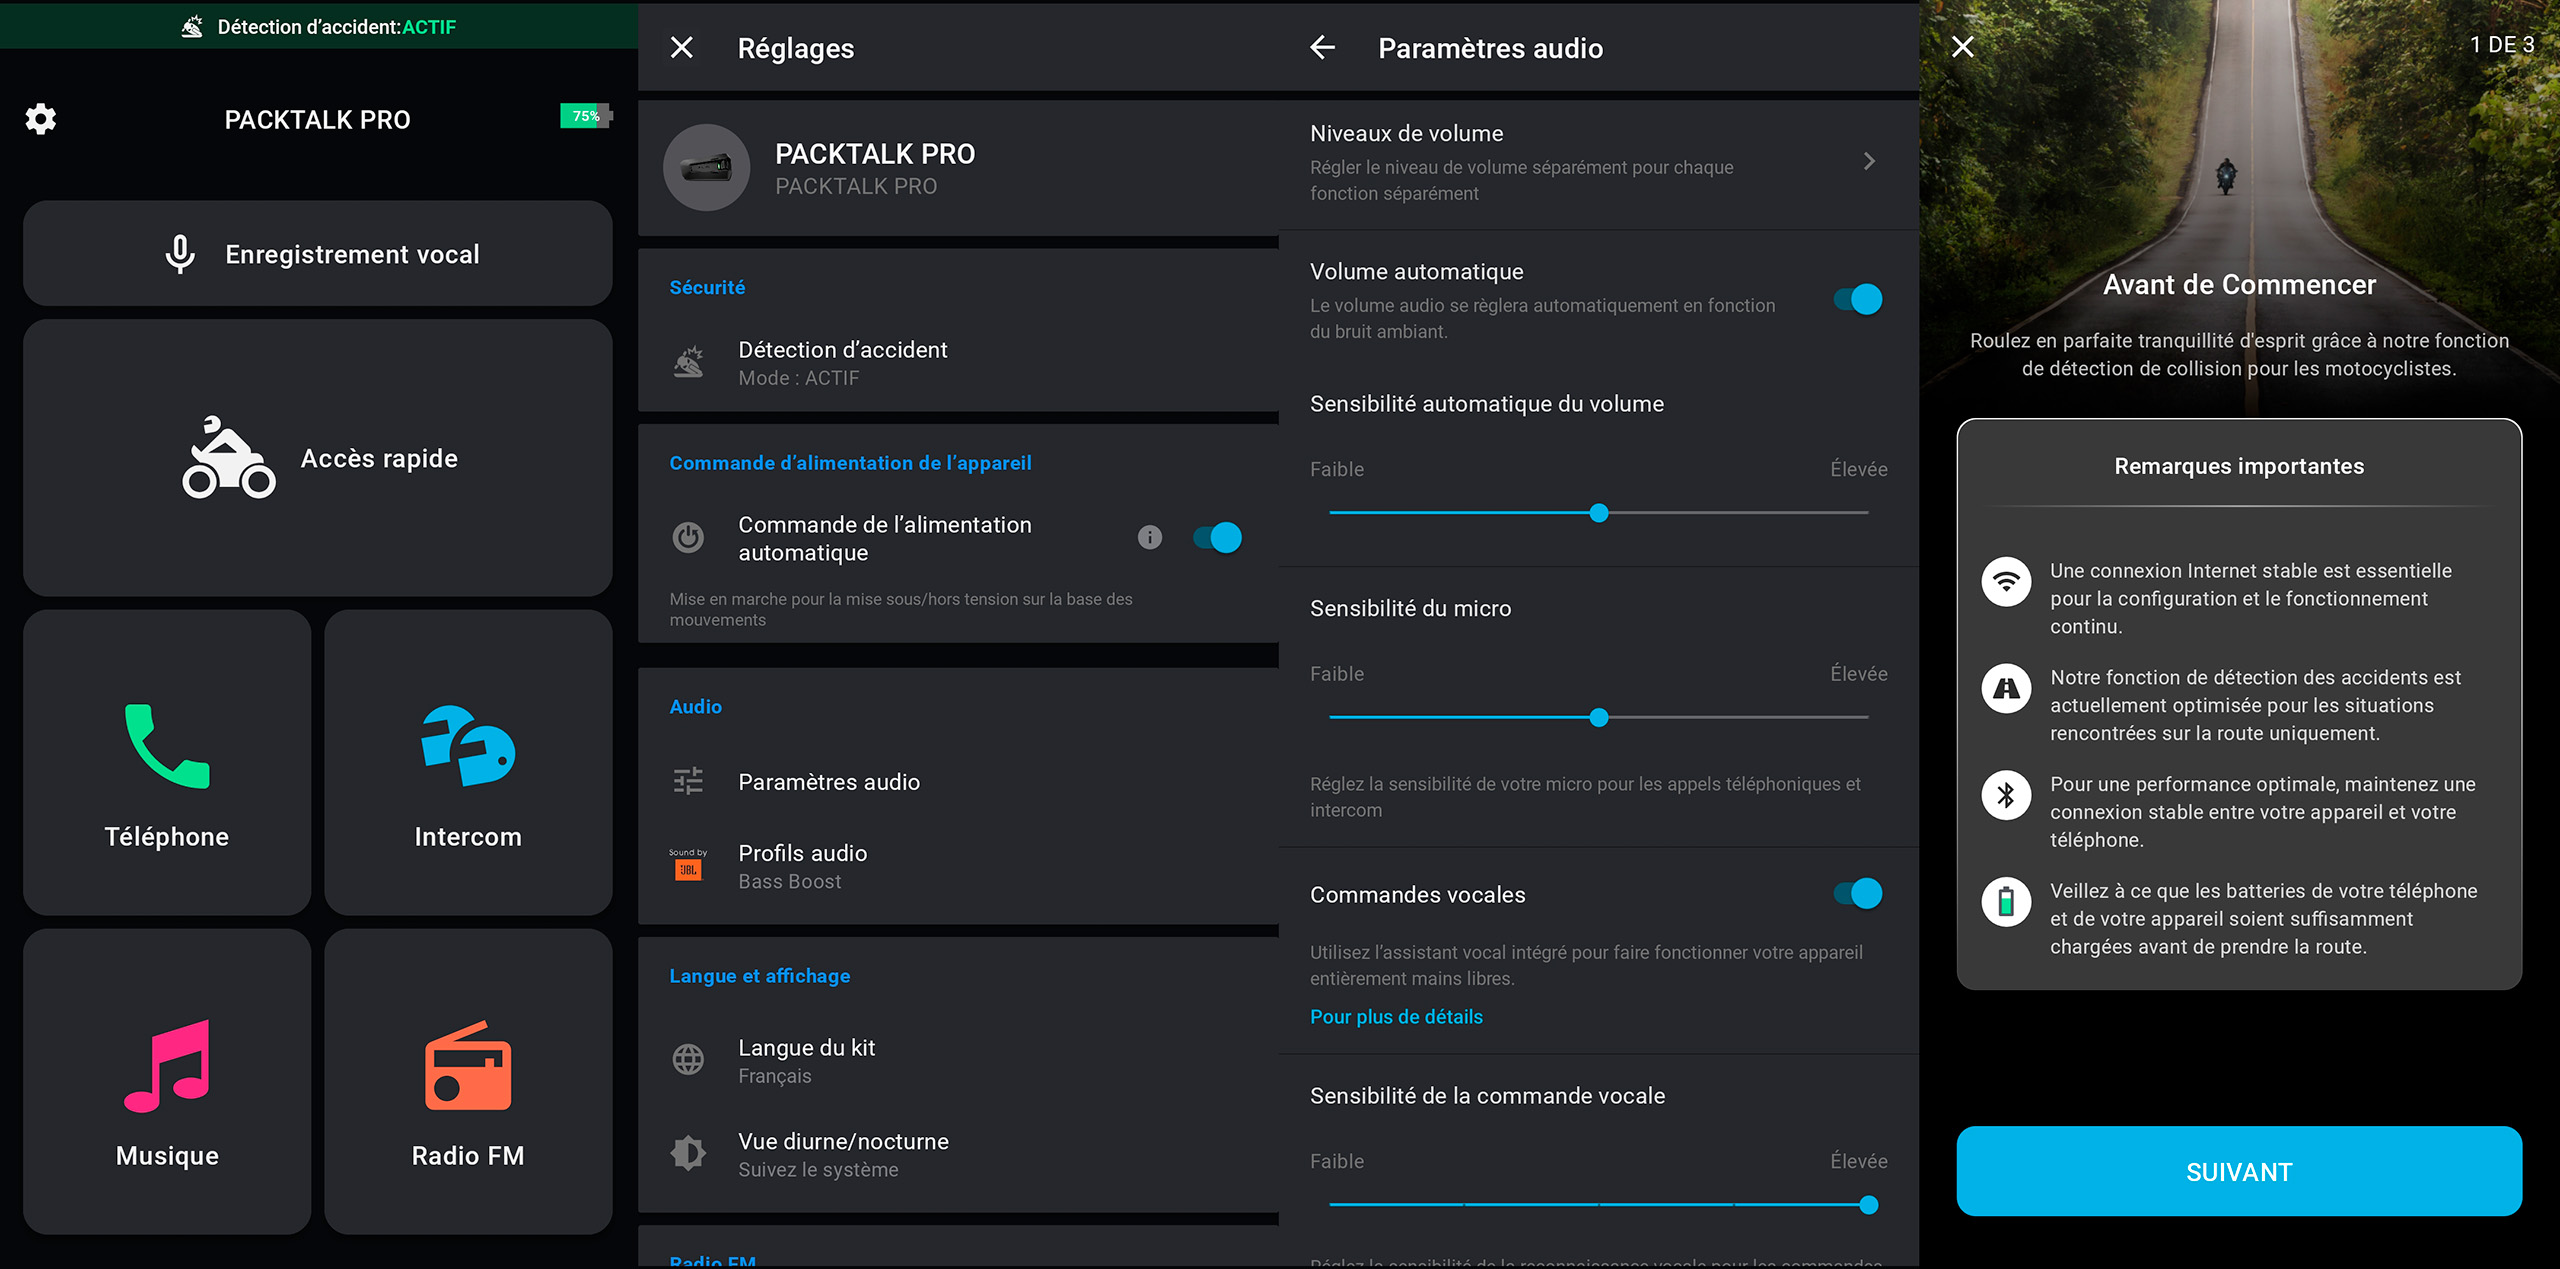2560x1269 pixels.
Task: Go back with the arrow icon
Action: pyautogui.click(x=1323, y=47)
